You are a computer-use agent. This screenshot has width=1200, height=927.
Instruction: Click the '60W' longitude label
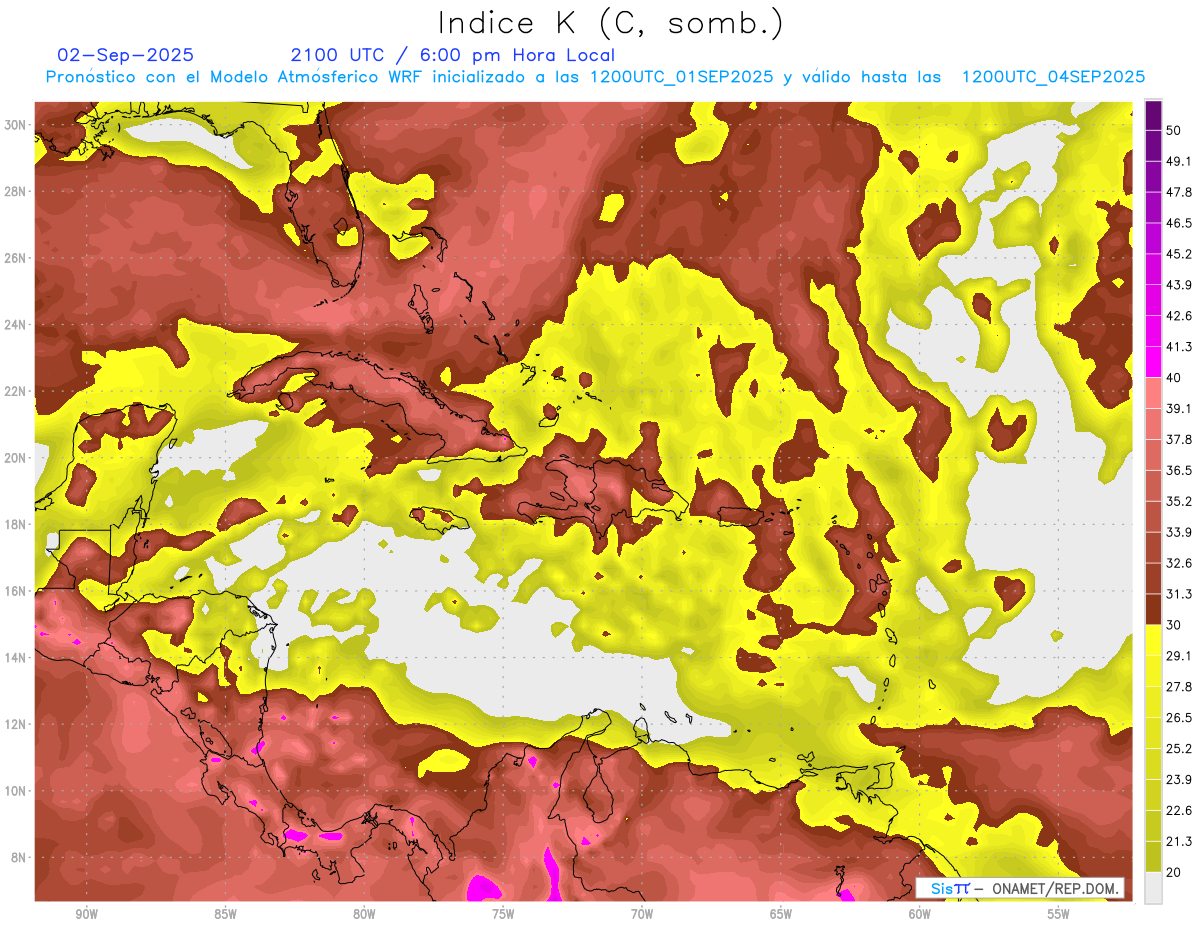pos(920,914)
